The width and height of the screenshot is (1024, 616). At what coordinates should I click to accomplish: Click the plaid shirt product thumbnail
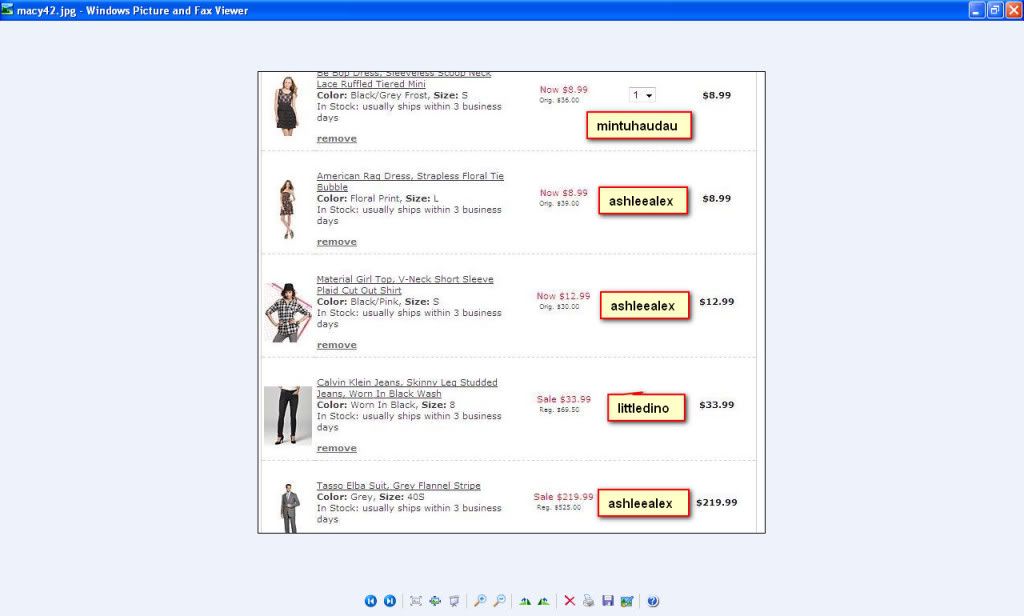[287, 311]
